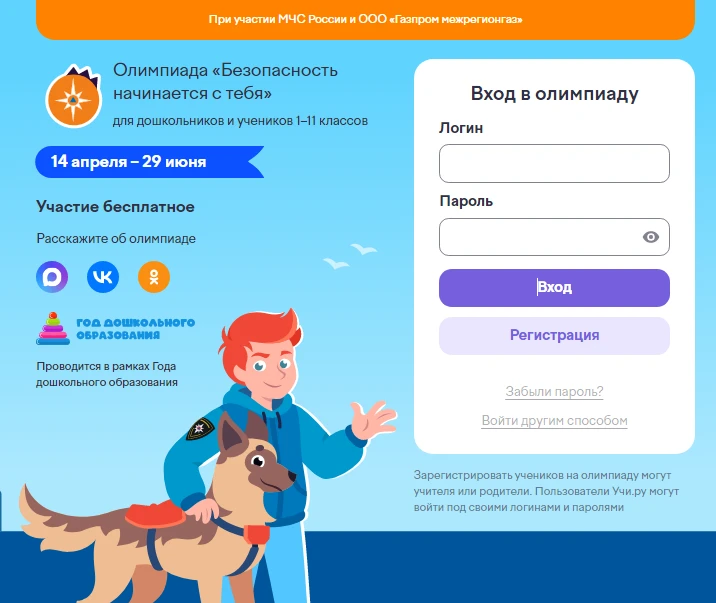Screen dimensions: 716x603
Task: Click the colorful pyramid toy logo
Action: pos(53,329)
